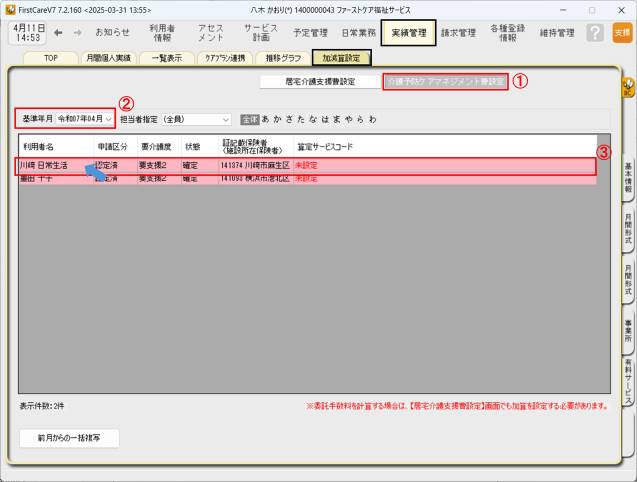Open help with the question mark icon

(x=594, y=32)
